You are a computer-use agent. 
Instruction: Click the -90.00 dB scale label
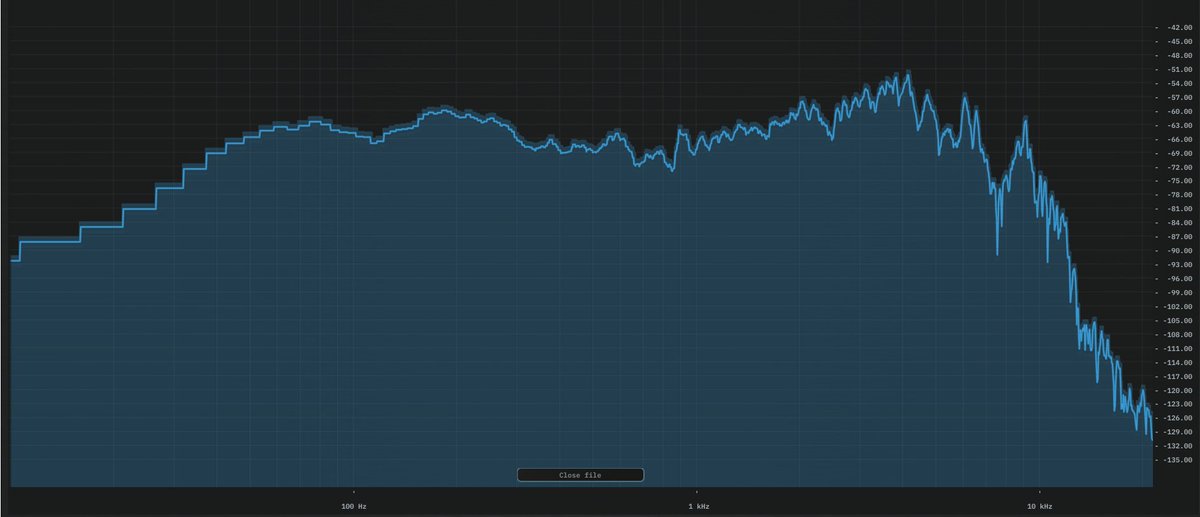tap(1178, 251)
